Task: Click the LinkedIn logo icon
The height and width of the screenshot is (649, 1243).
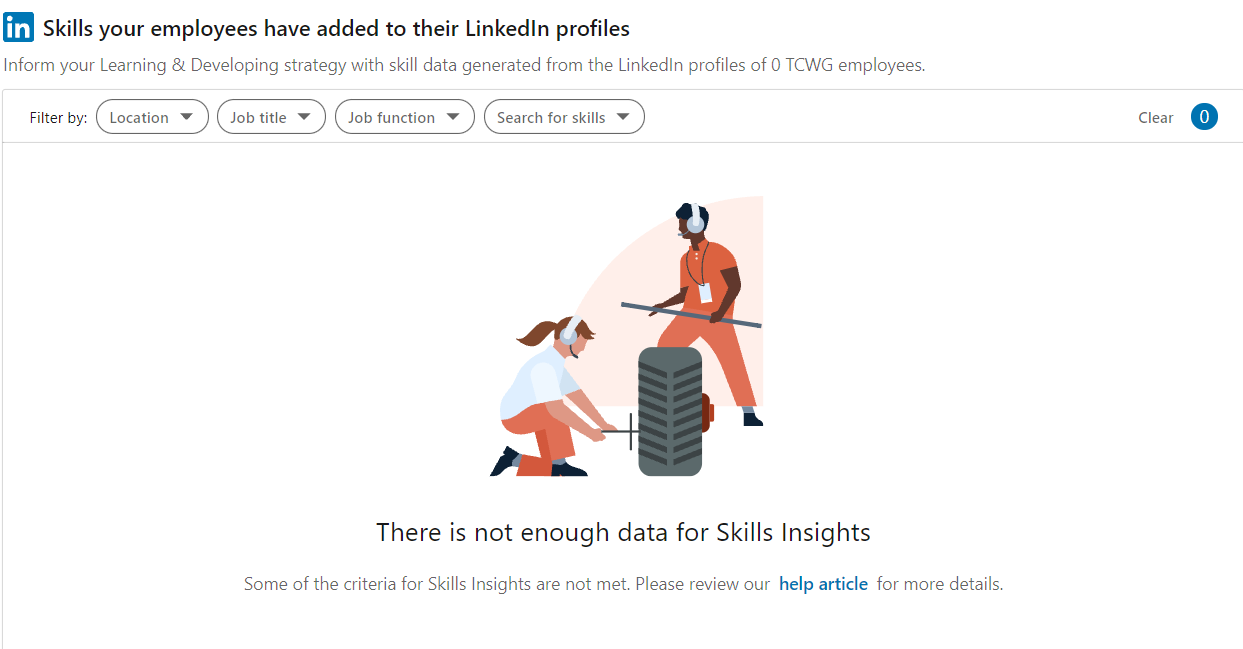Action: tap(18, 27)
